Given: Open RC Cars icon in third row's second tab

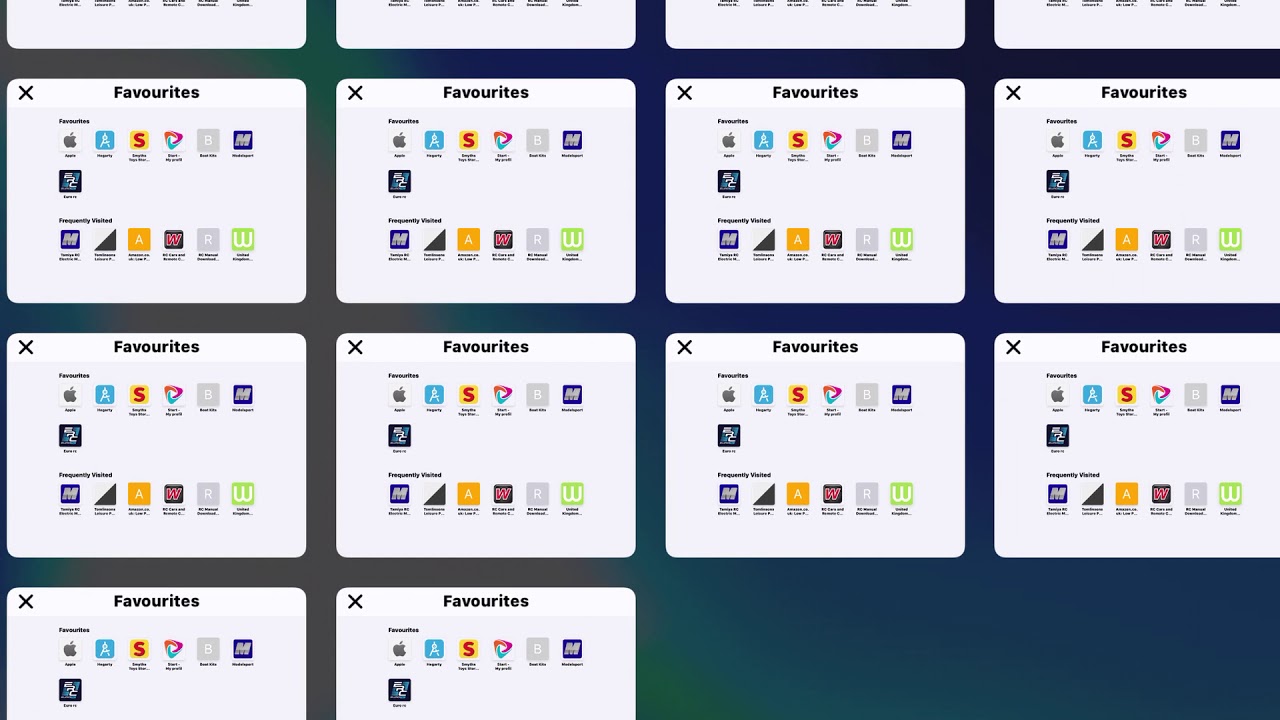Looking at the screenshot, I should (503, 493).
